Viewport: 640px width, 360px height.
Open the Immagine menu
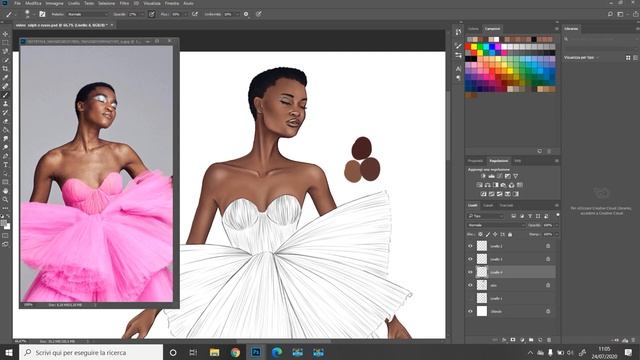coord(54,3)
